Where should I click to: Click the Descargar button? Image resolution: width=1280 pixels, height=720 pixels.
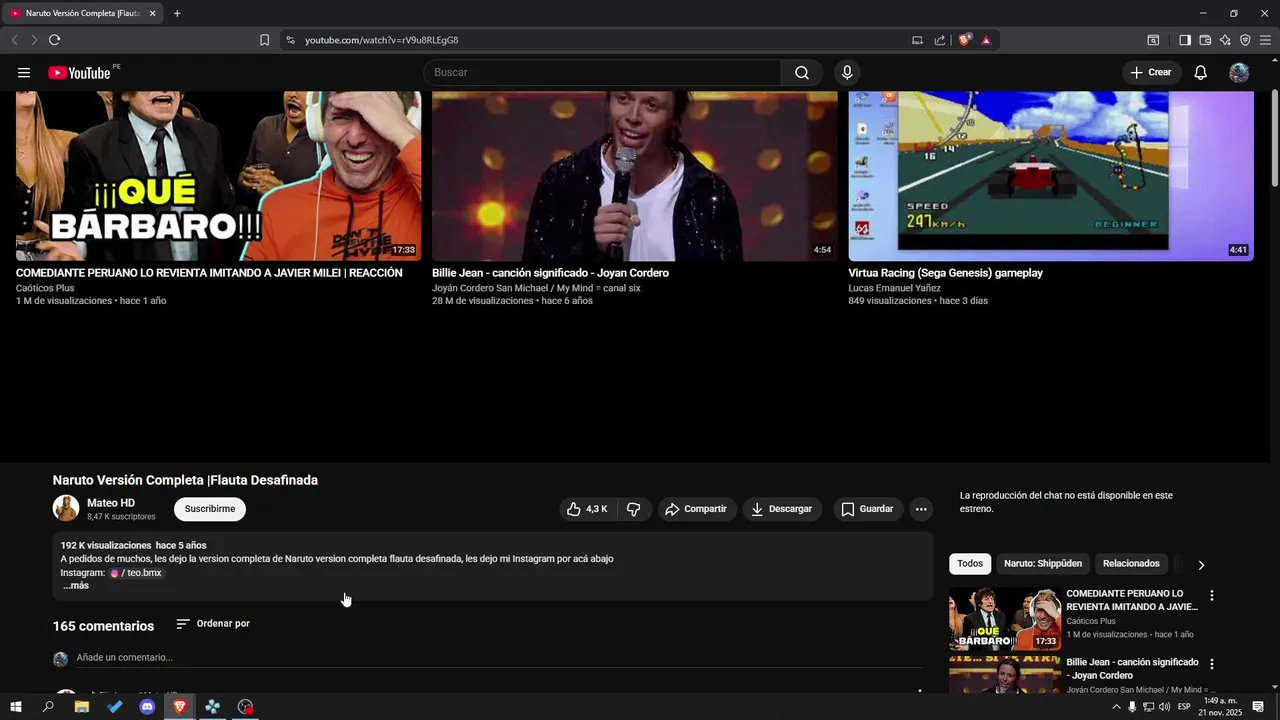click(782, 509)
